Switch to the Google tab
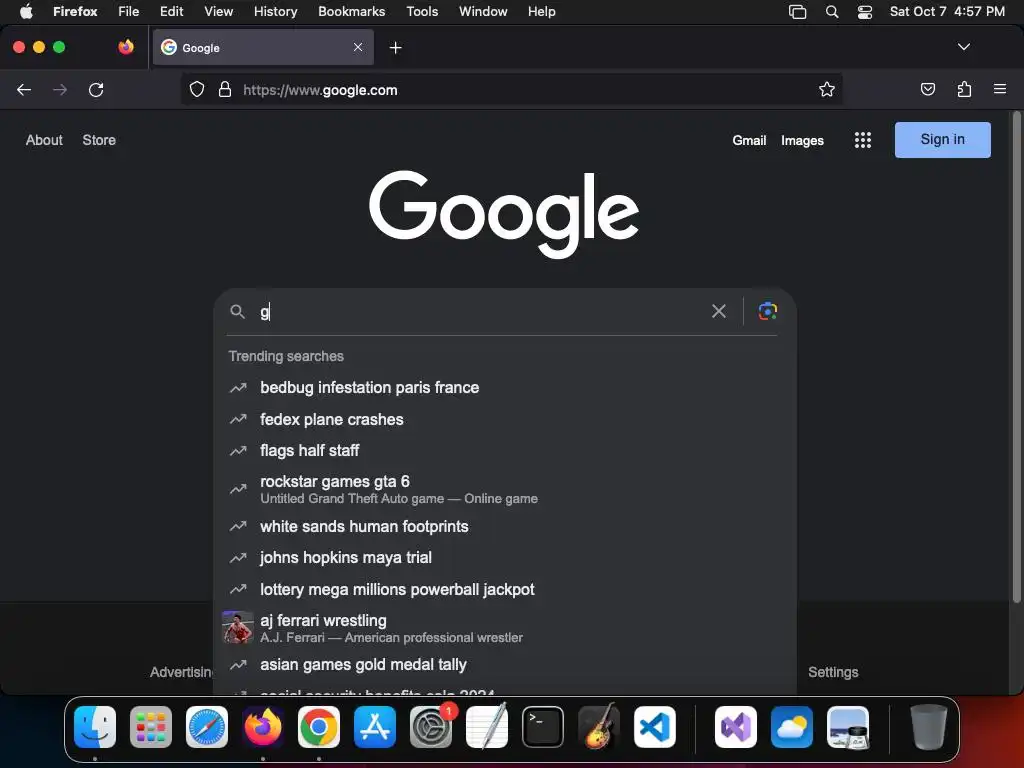The height and width of the screenshot is (768, 1024). tap(263, 47)
